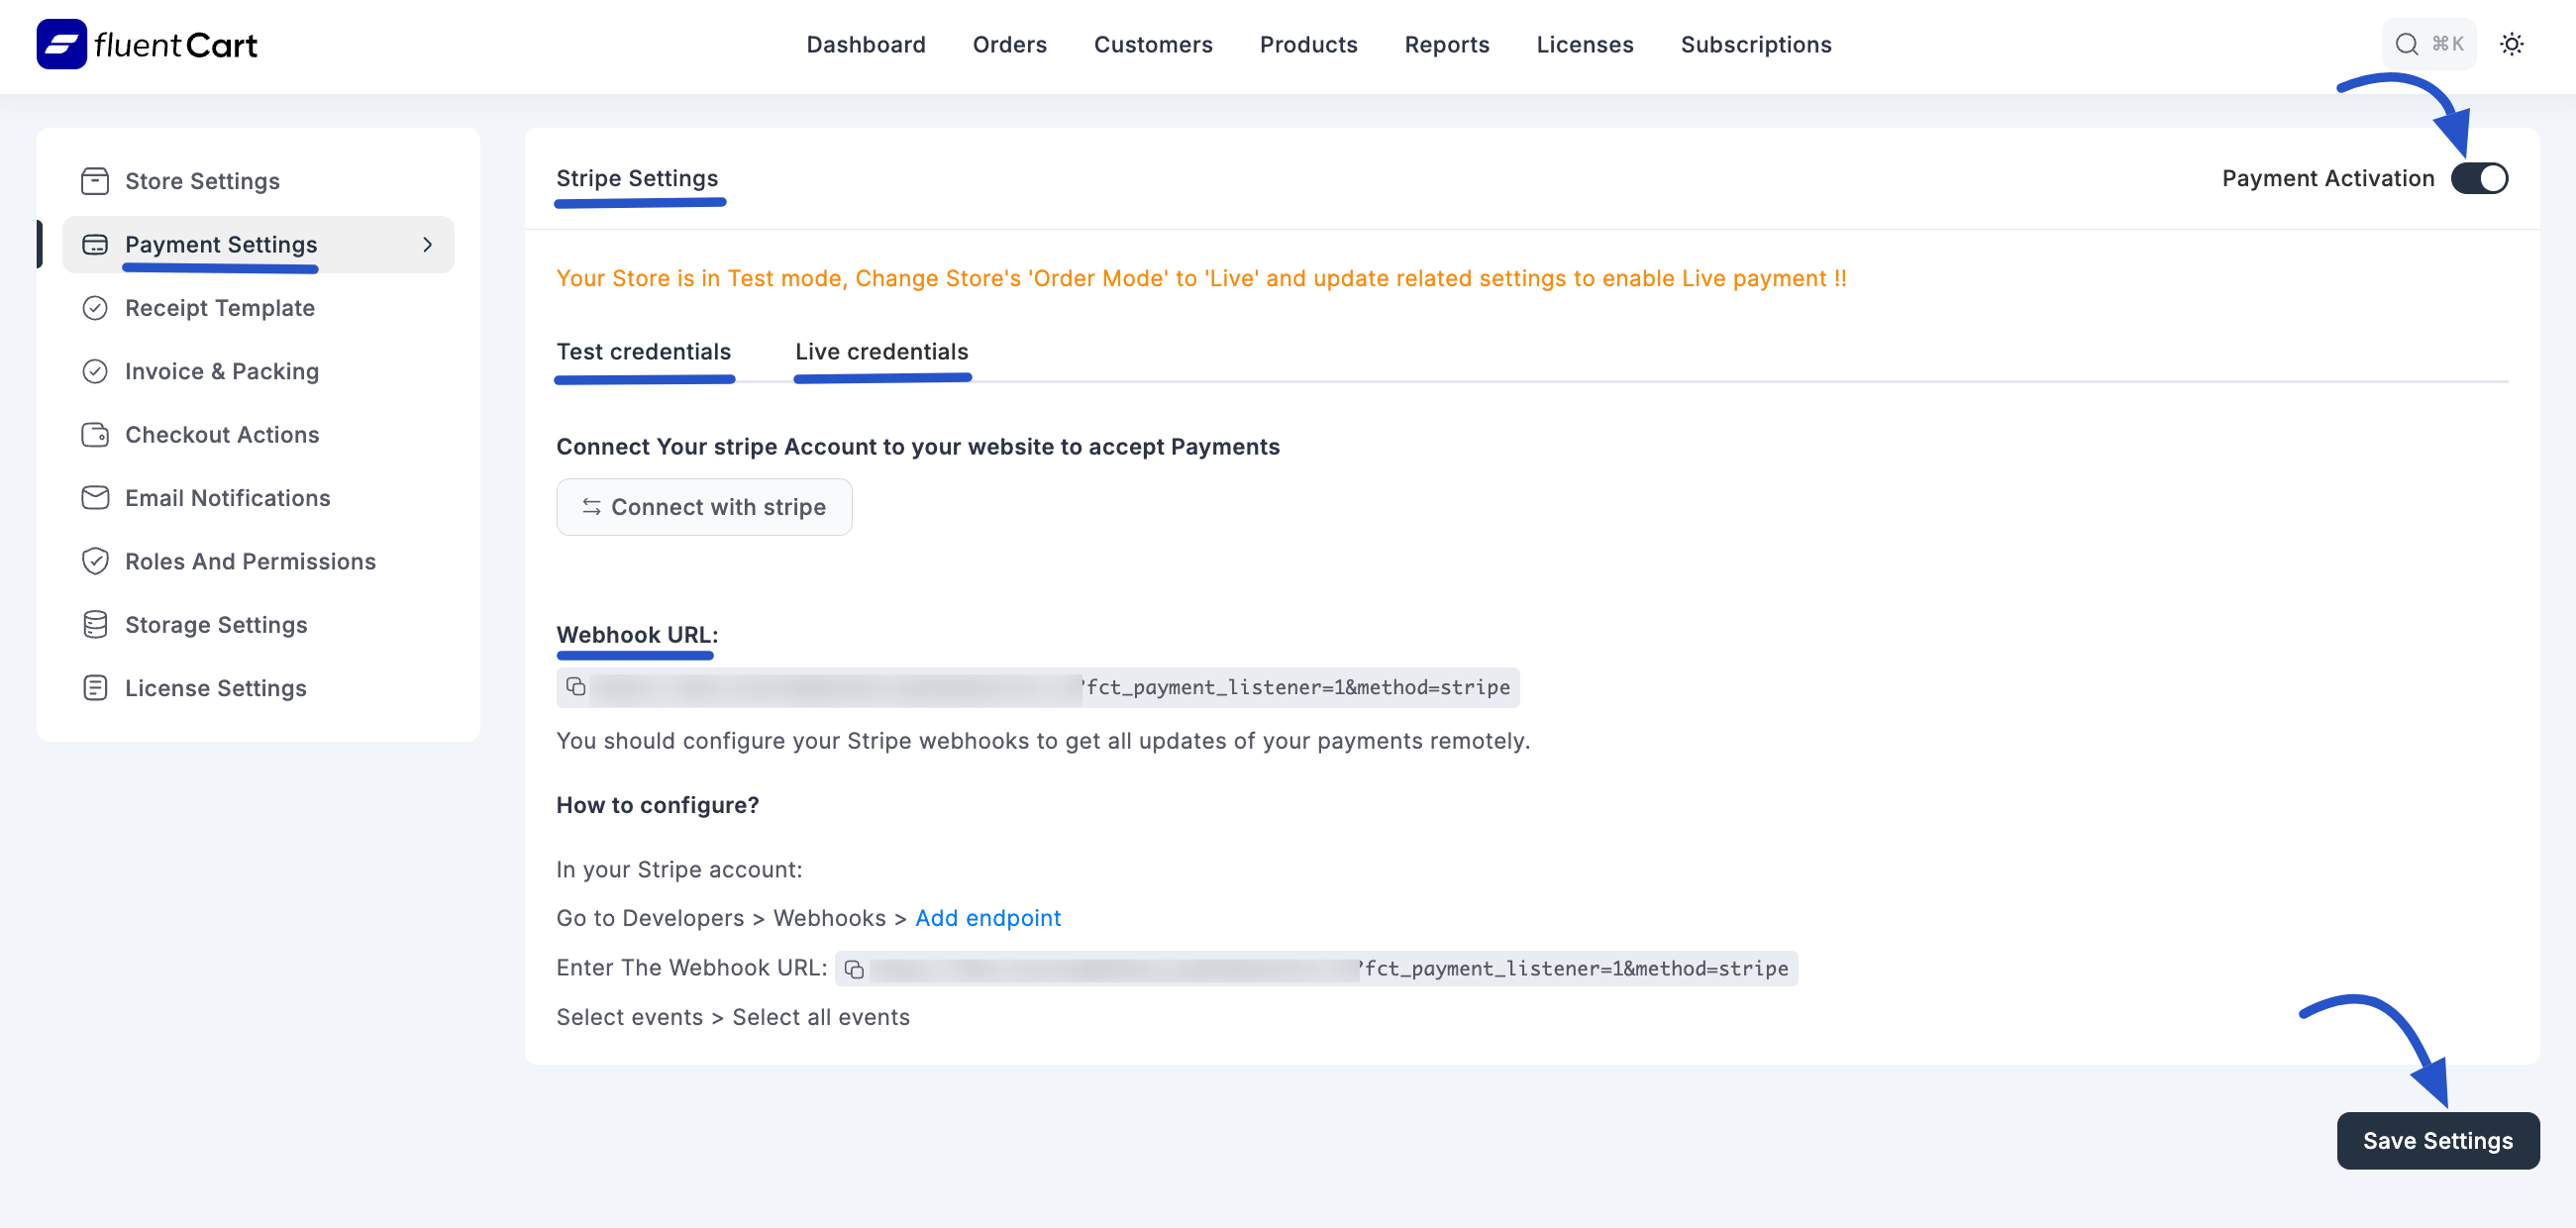The height and width of the screenshot is (1228, 2576).
Task: Click the fluentCart logo
Action: 146,44
